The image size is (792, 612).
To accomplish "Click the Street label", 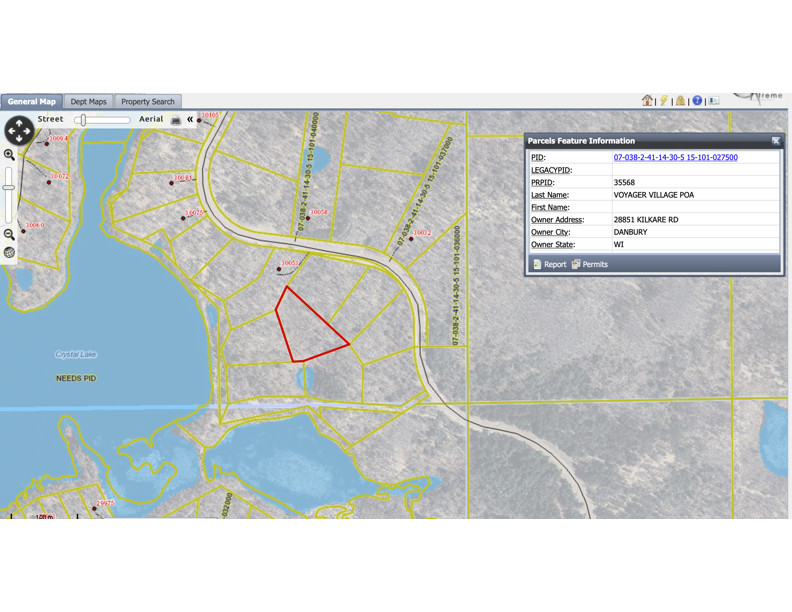I will pyautogui.click(x=51, y=119).
